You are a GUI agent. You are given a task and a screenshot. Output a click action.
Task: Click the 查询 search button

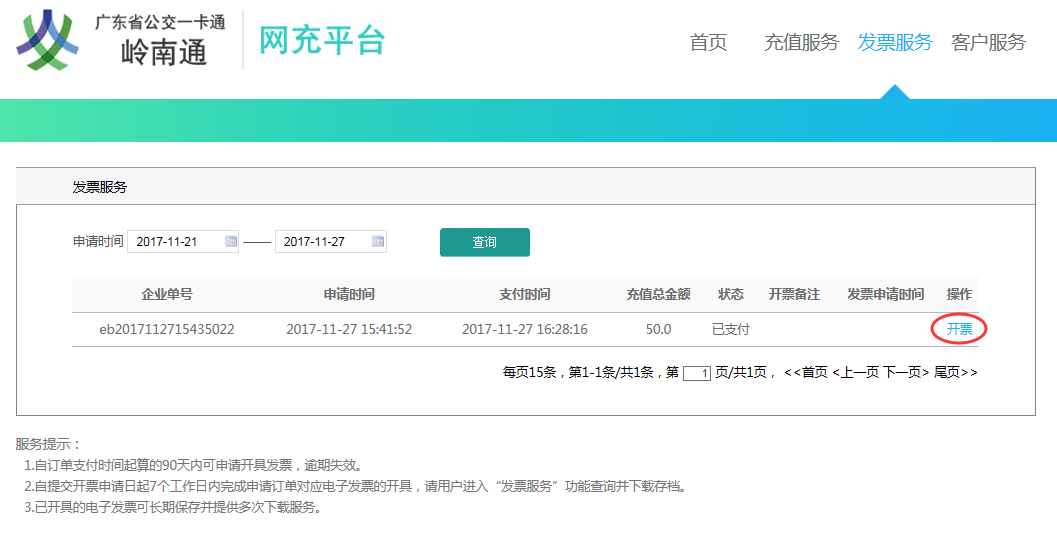point(485,243)
